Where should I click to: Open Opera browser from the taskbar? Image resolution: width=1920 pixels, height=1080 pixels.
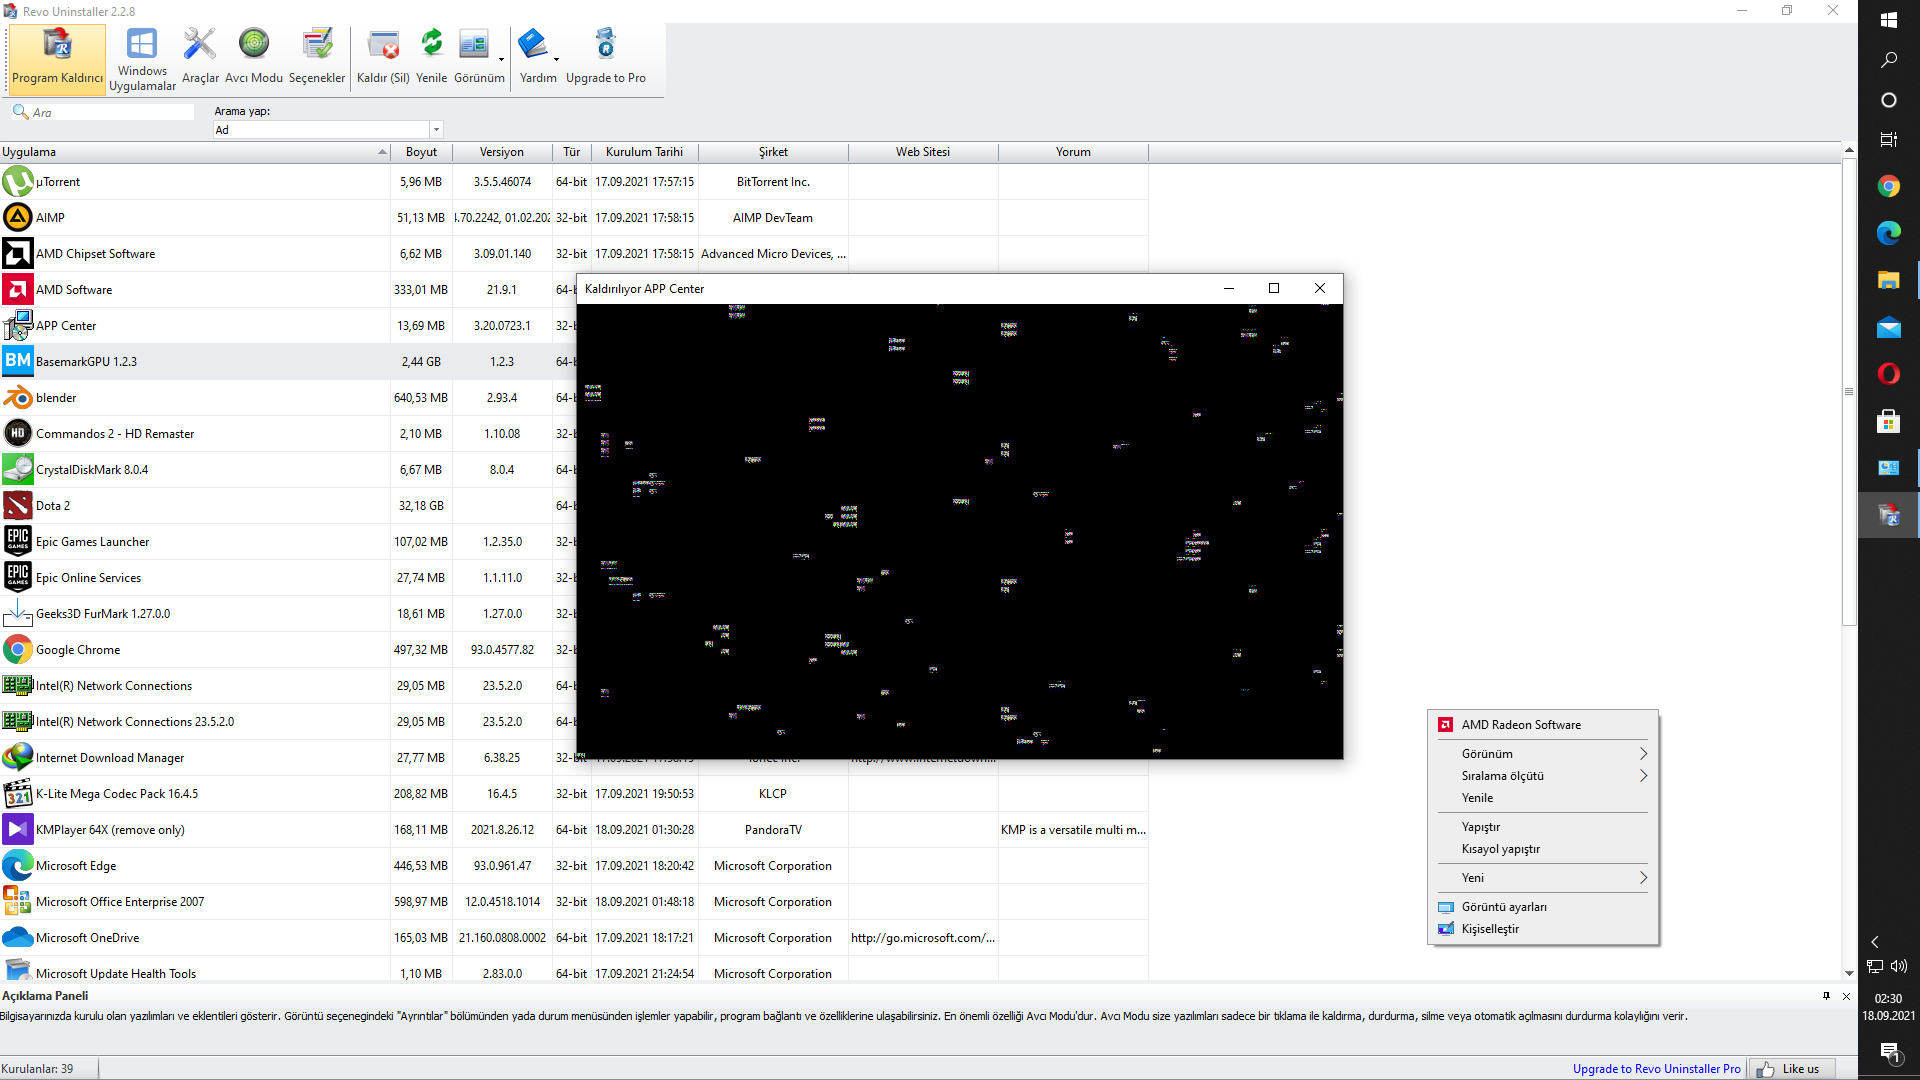(1888, 374)
